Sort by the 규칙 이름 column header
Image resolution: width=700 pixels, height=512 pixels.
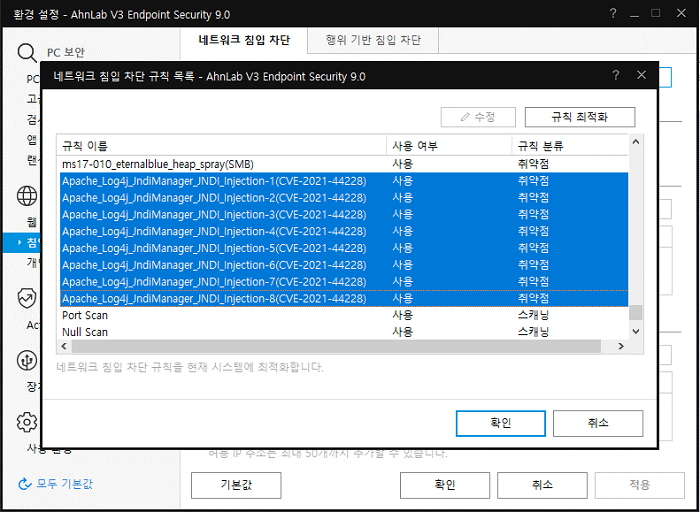coord(221,146)
